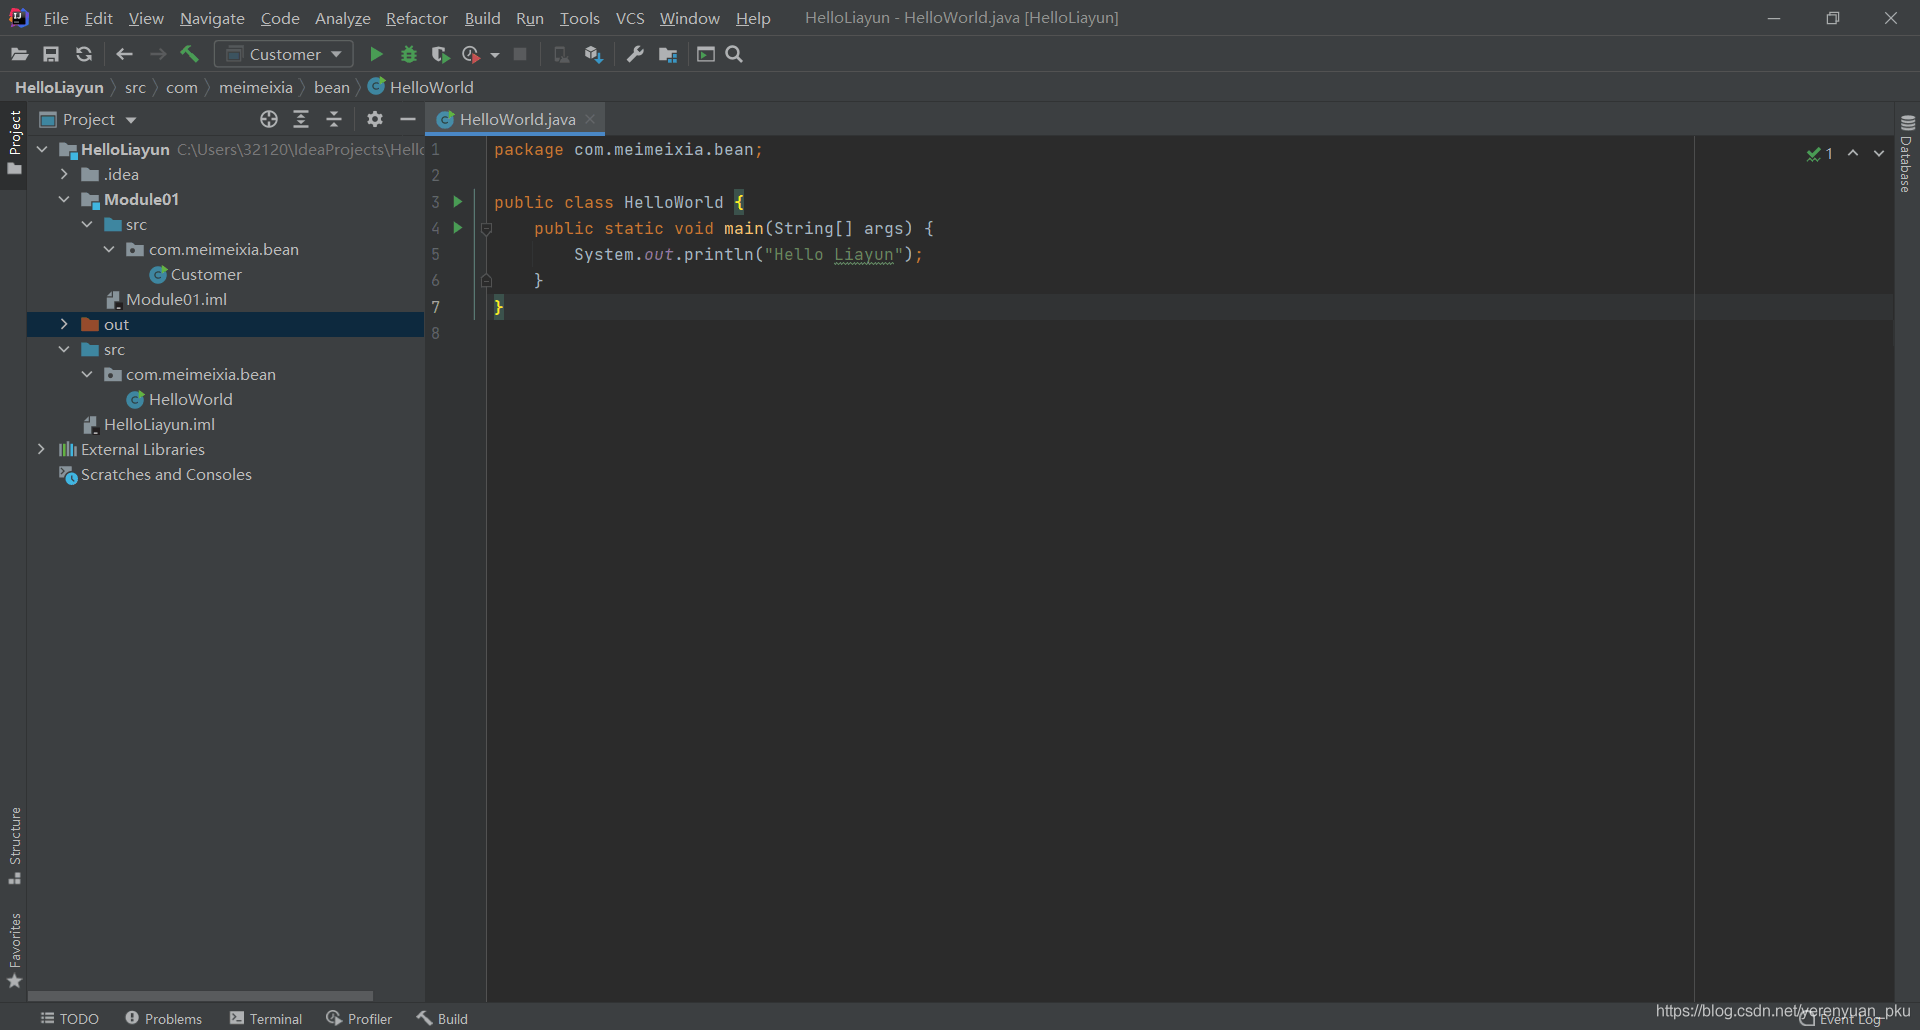1920x1030 pixels.
Task: Open settings via the wrench icon
Action: point(635,54)
